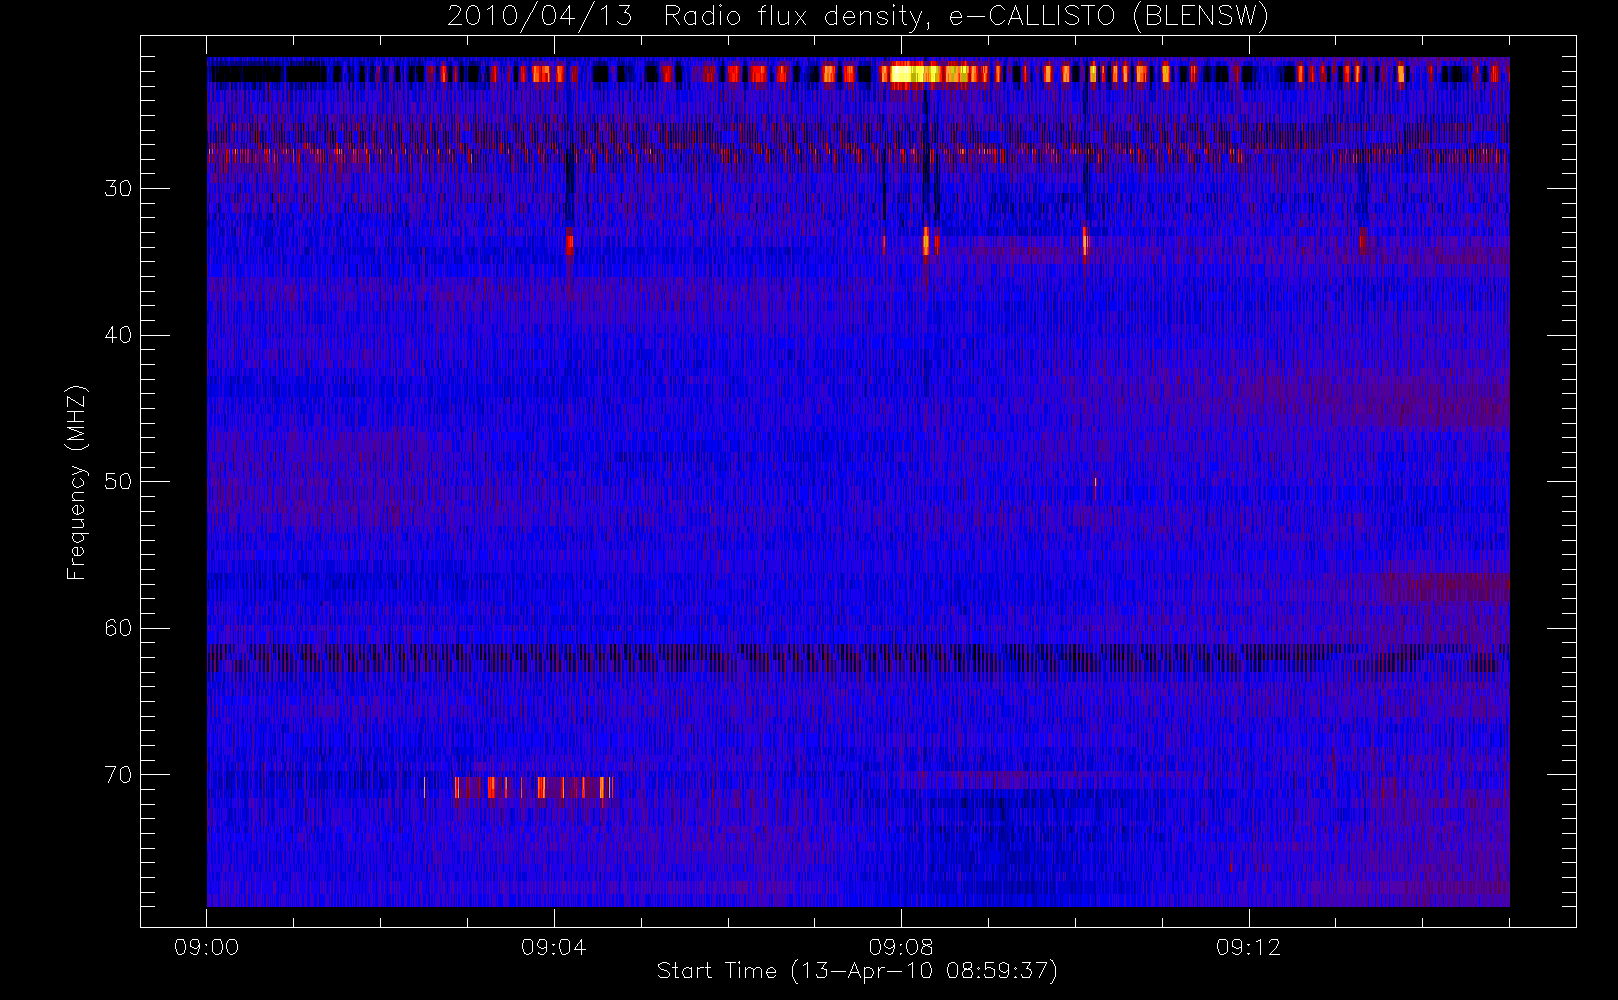Click the 50 frequency tick label
This screenshot has height=1000, width=1618.
click(x=118, y=482)
